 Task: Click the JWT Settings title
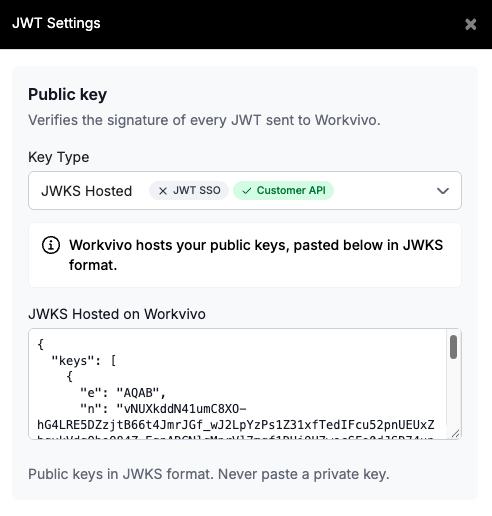pyautogui.click(x=56, y=23)
